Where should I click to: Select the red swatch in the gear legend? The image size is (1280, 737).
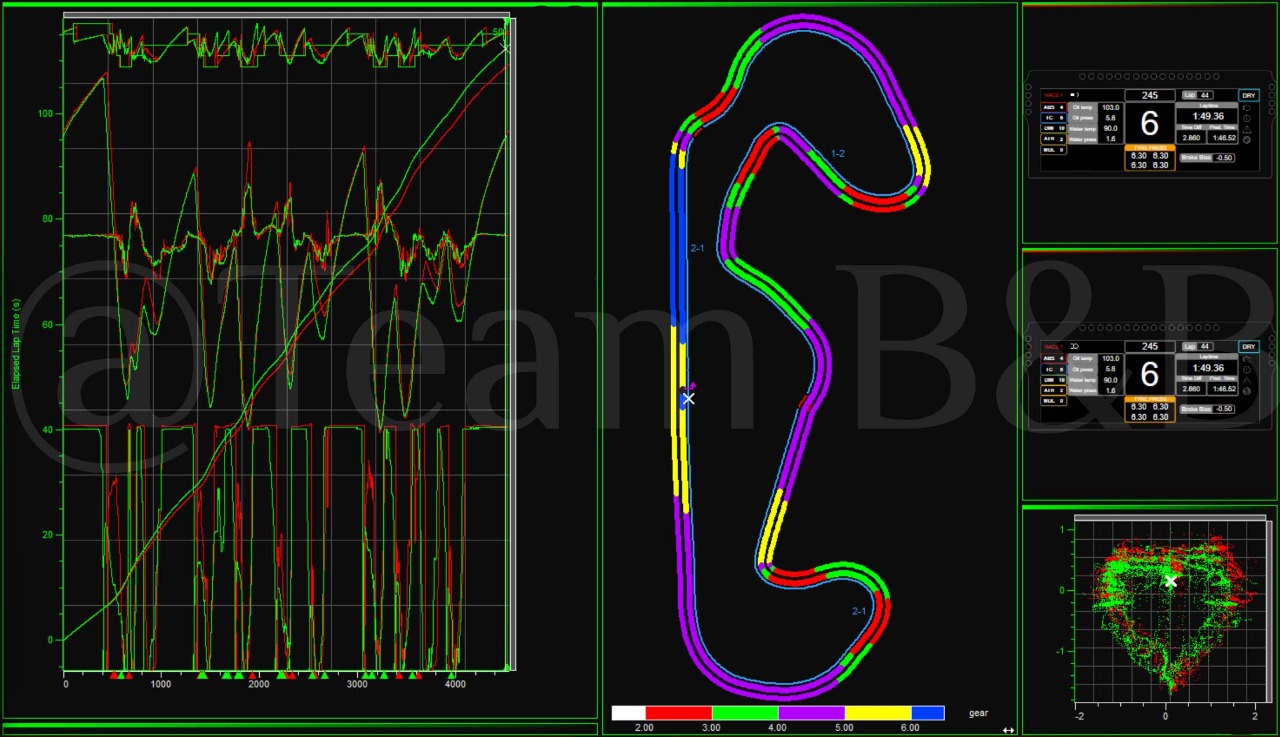pos(678,712)
